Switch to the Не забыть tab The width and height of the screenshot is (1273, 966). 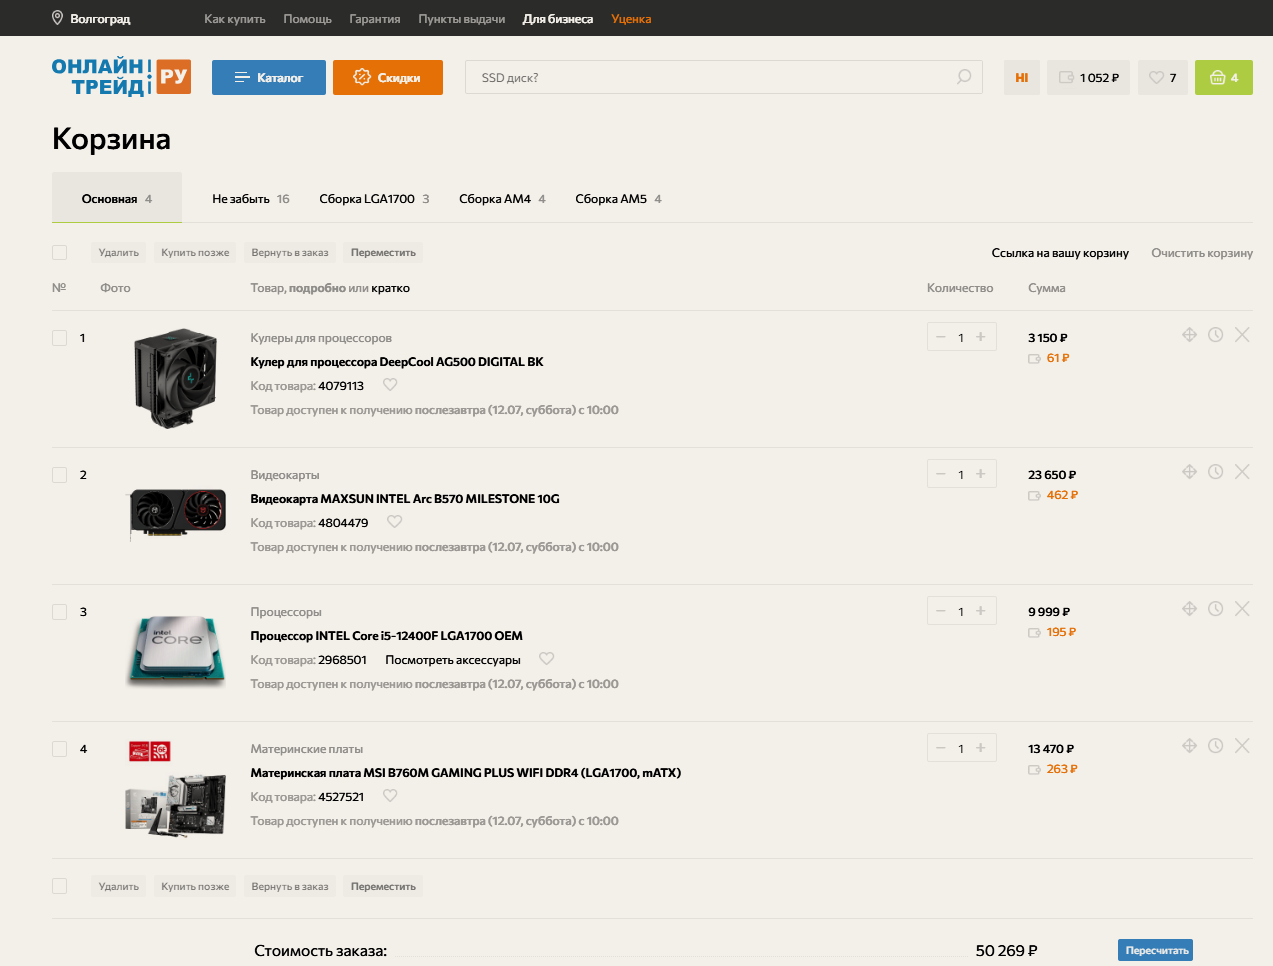[x=250, y=199]
